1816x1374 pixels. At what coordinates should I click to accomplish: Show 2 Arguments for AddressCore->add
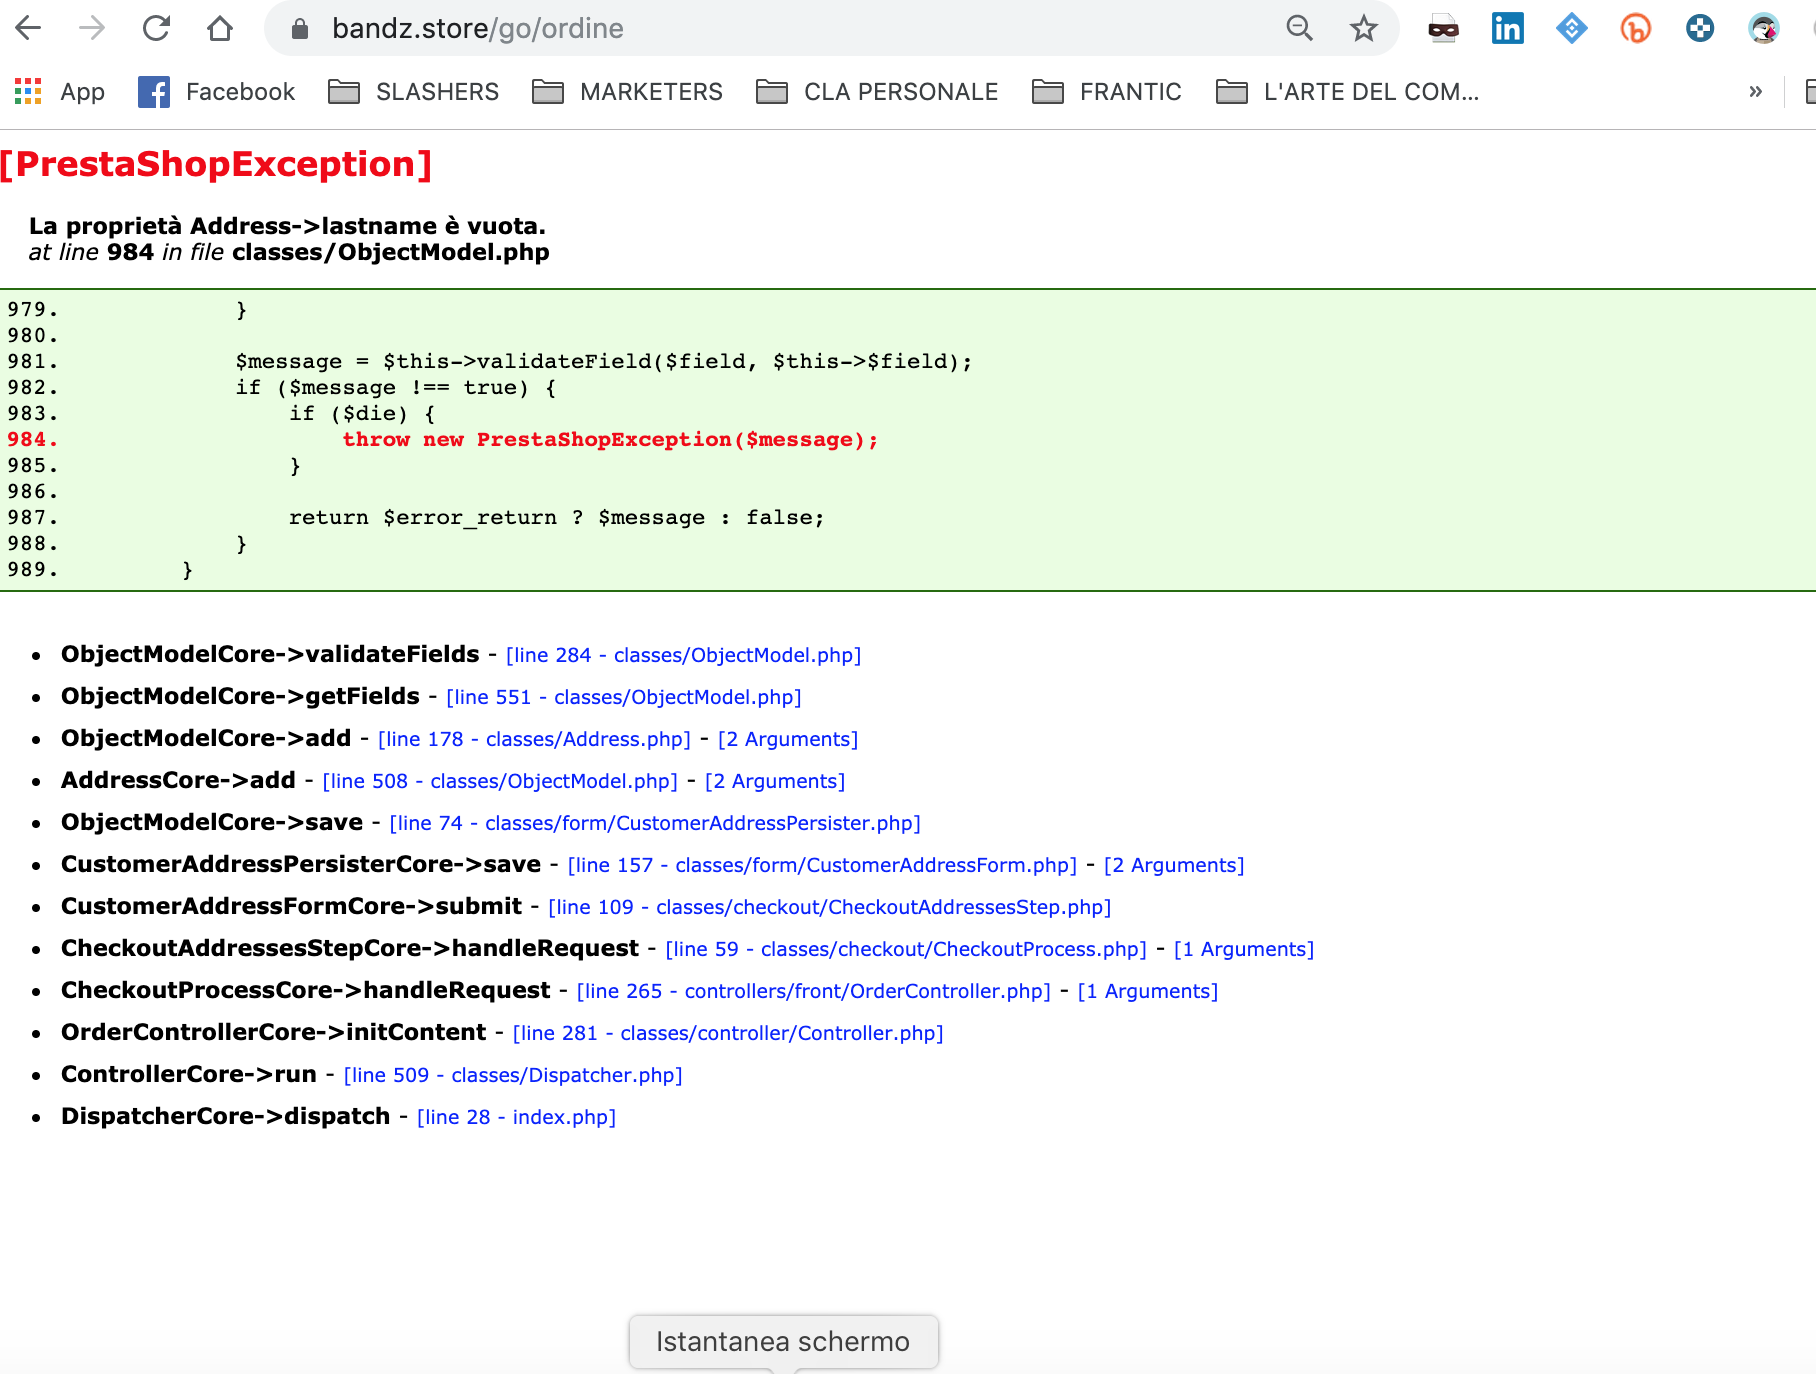(775, 781)
